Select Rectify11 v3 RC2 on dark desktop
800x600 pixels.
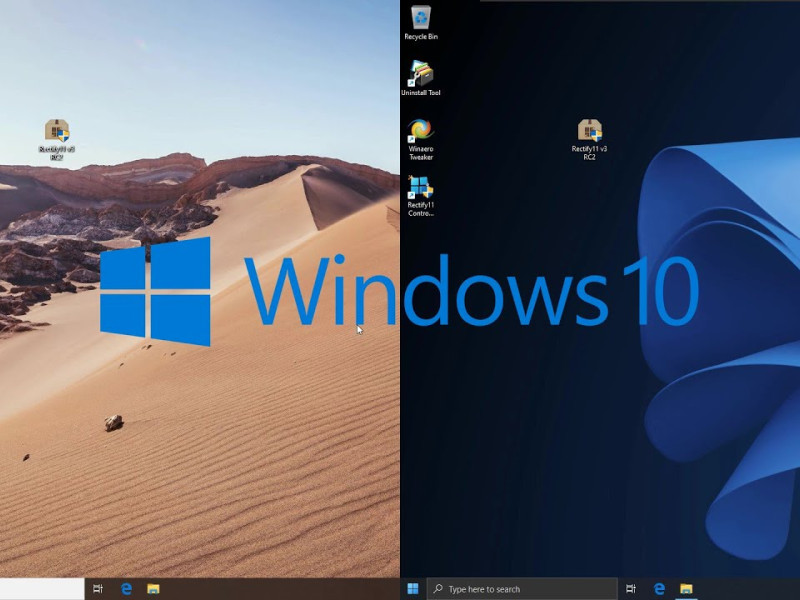pos(589,139)
